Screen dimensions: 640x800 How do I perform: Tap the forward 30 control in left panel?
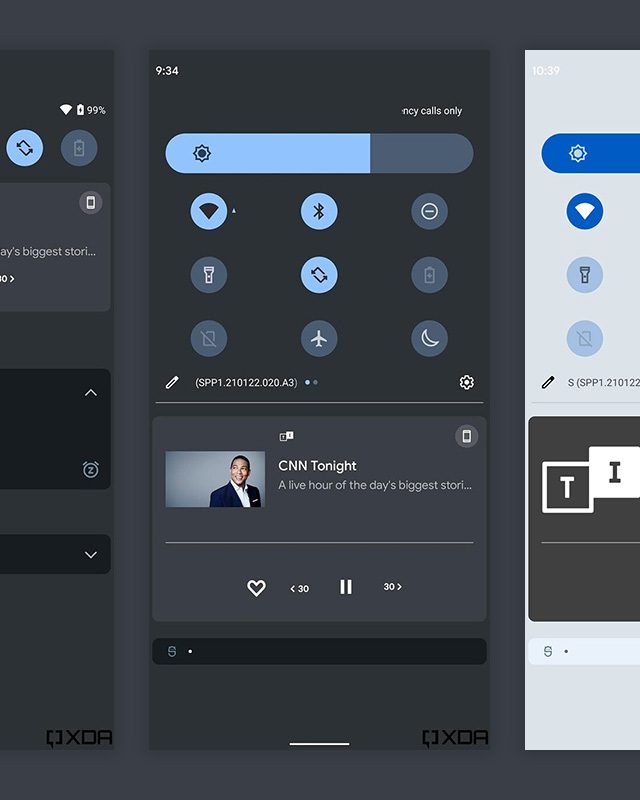7,279
